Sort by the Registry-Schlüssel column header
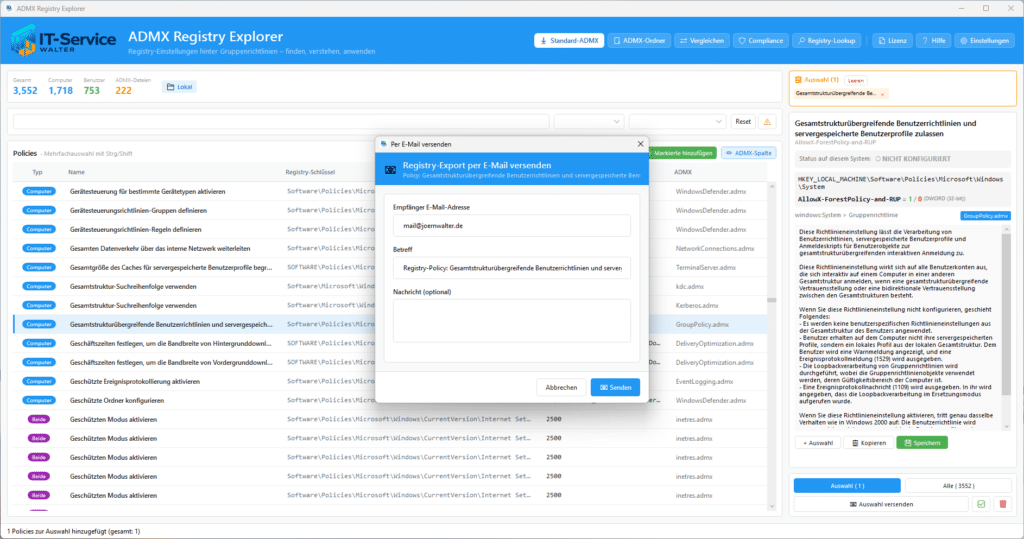The width and height of the screenshot is (1024, 539). click(x=310, y=172)
